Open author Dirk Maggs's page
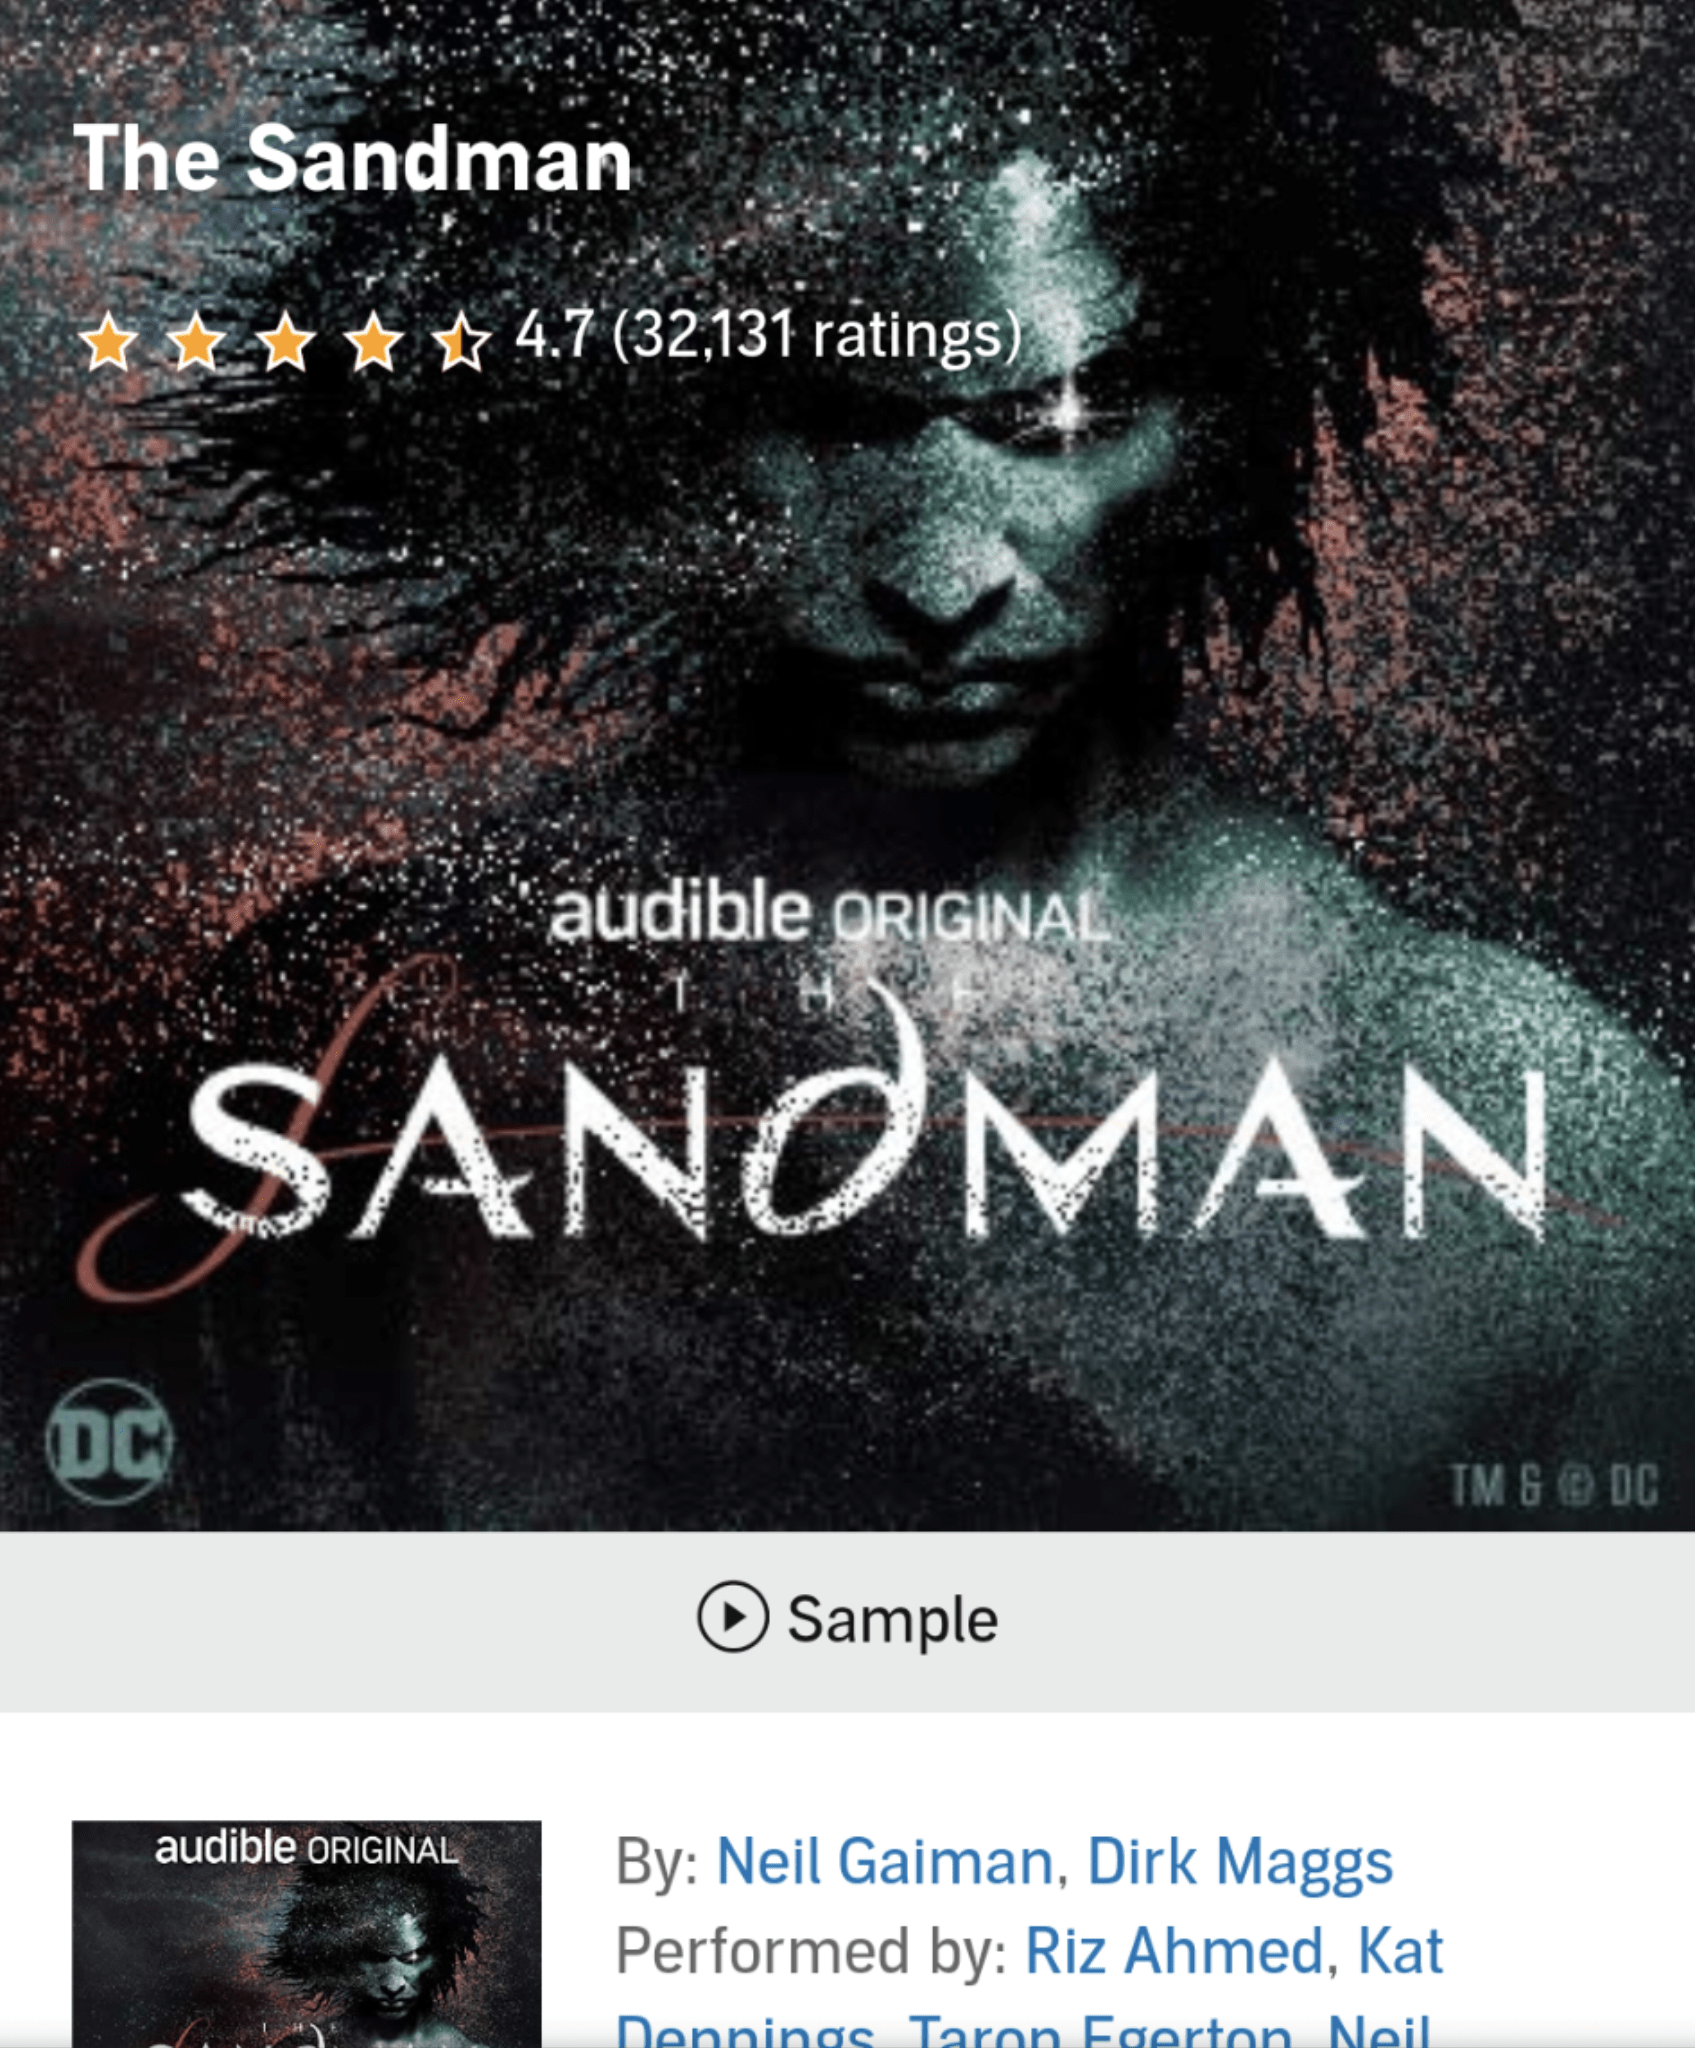 1240,1862
